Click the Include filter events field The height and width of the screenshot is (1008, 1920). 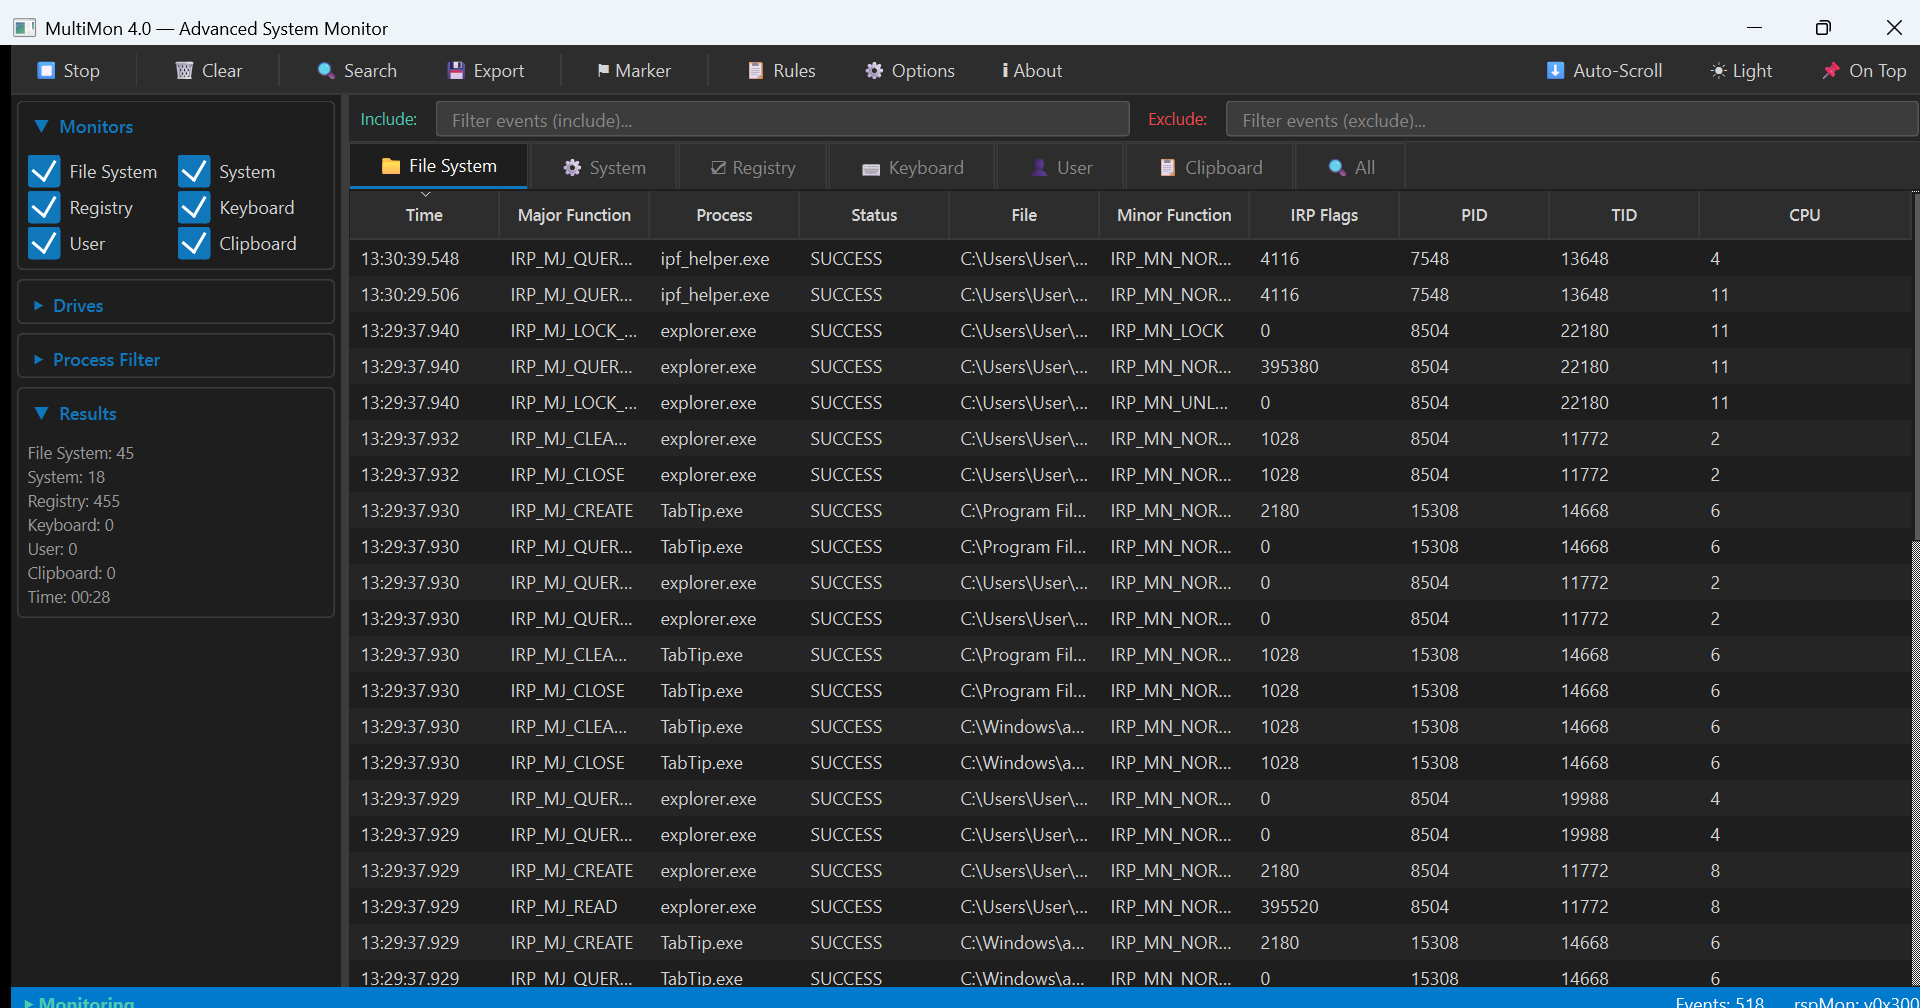(783, 120)
